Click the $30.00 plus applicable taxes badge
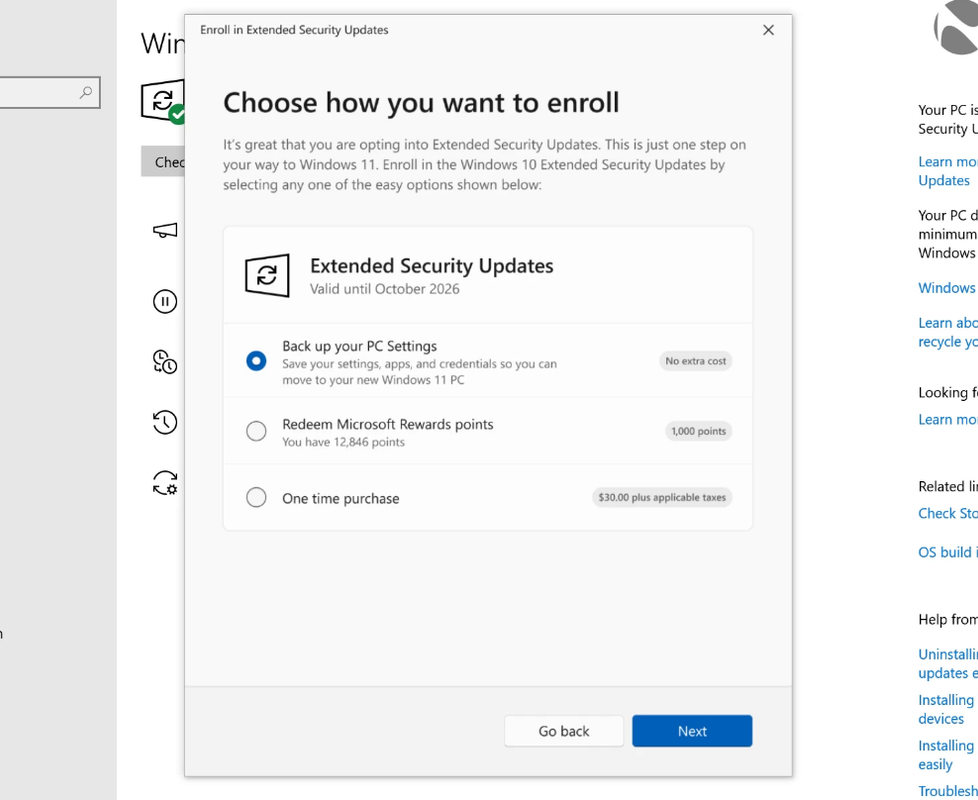The height and width of the screenshot is (800, 978). coord(662,498)
